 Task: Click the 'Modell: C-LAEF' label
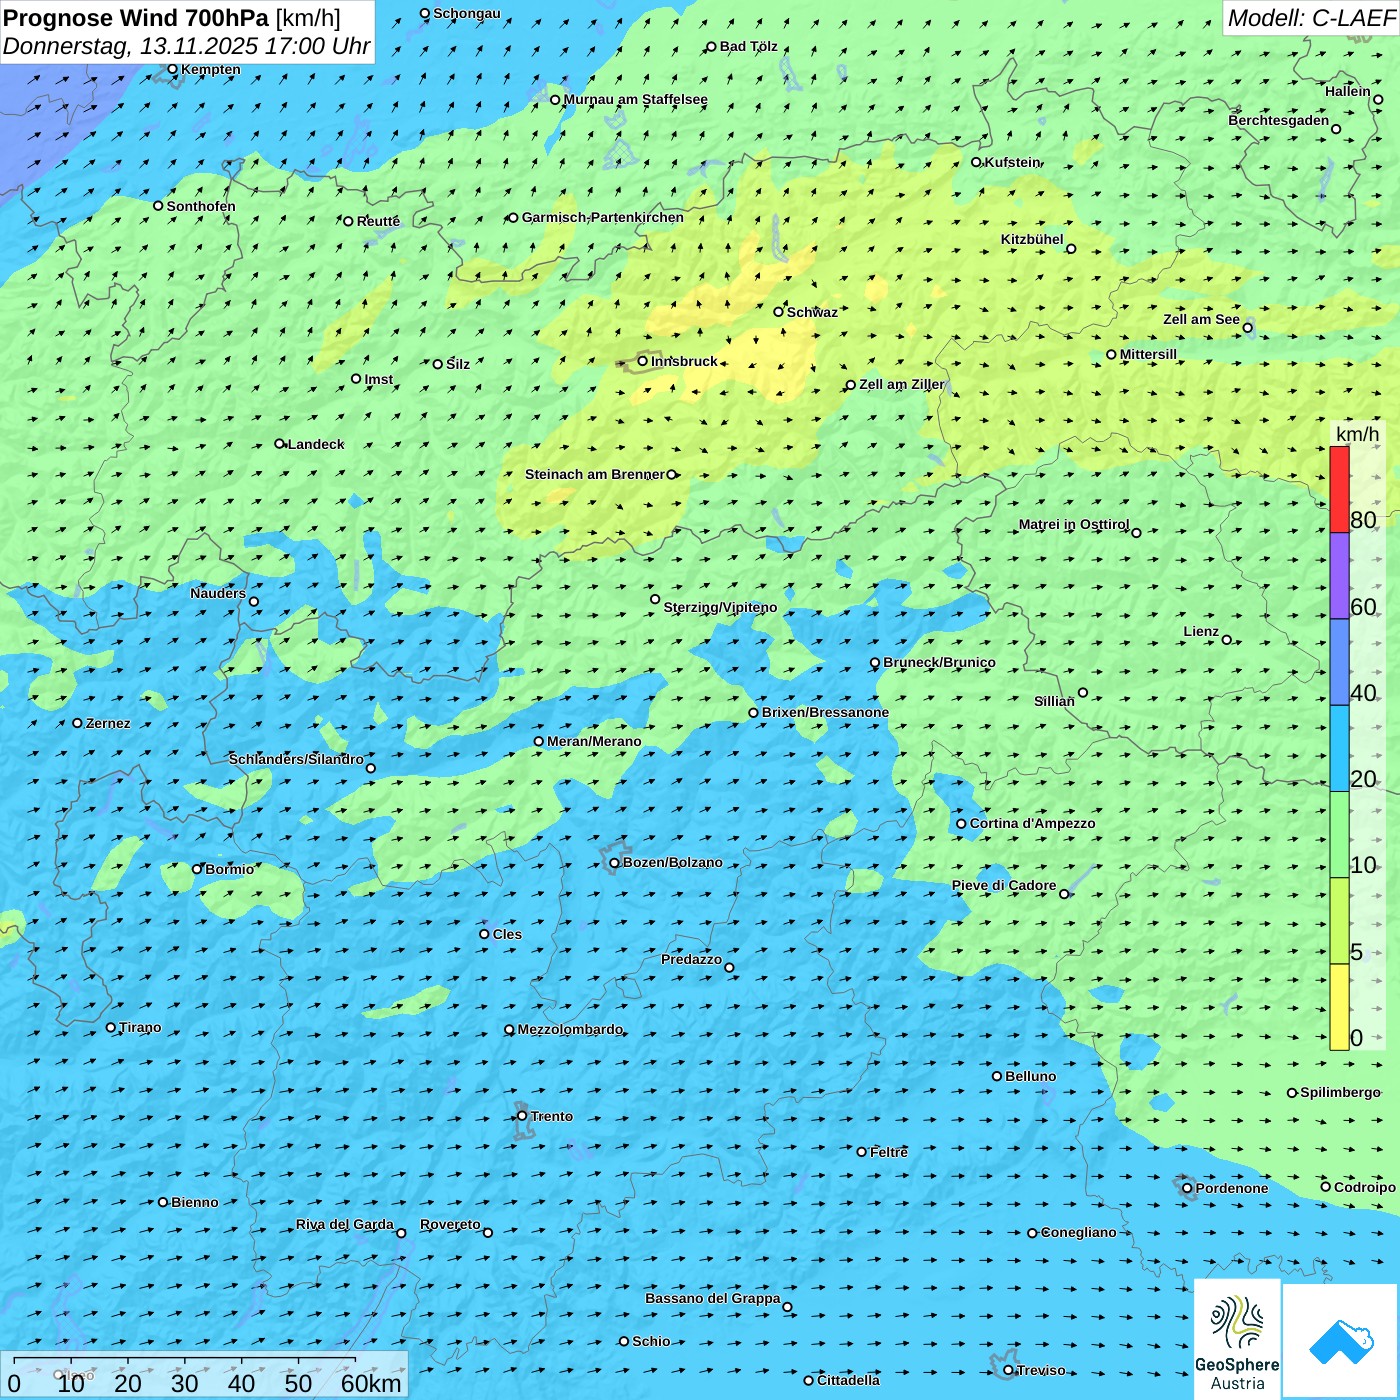(x=1310, y=18)
